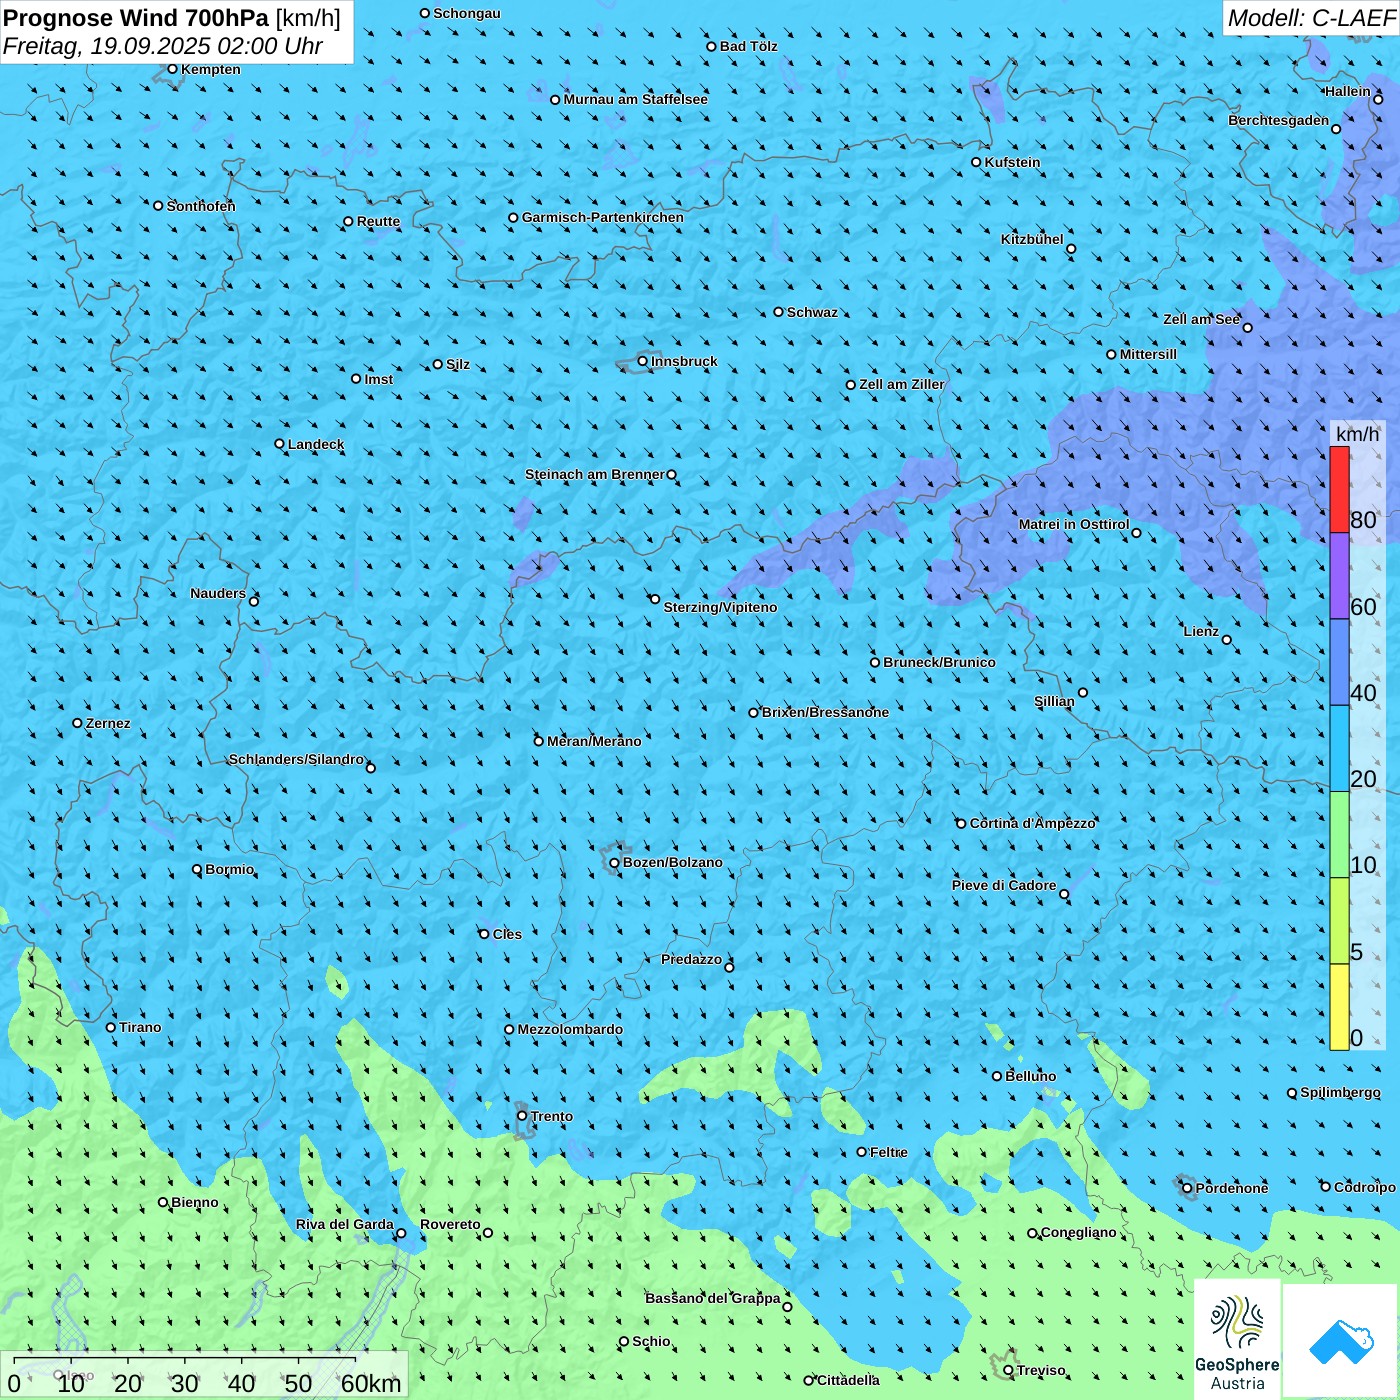Image resolution: width=1400 pixels, height=1400 pixels.
Task: Click the 'Bienno' label
Action: pos(195,1202)
